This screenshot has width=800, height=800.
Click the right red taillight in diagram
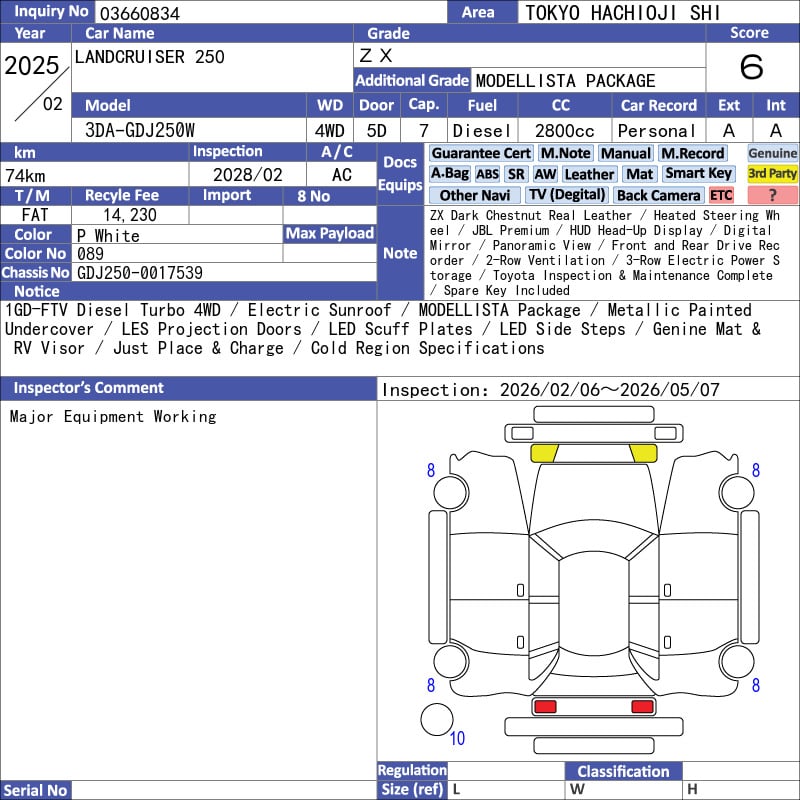(642, 707)
